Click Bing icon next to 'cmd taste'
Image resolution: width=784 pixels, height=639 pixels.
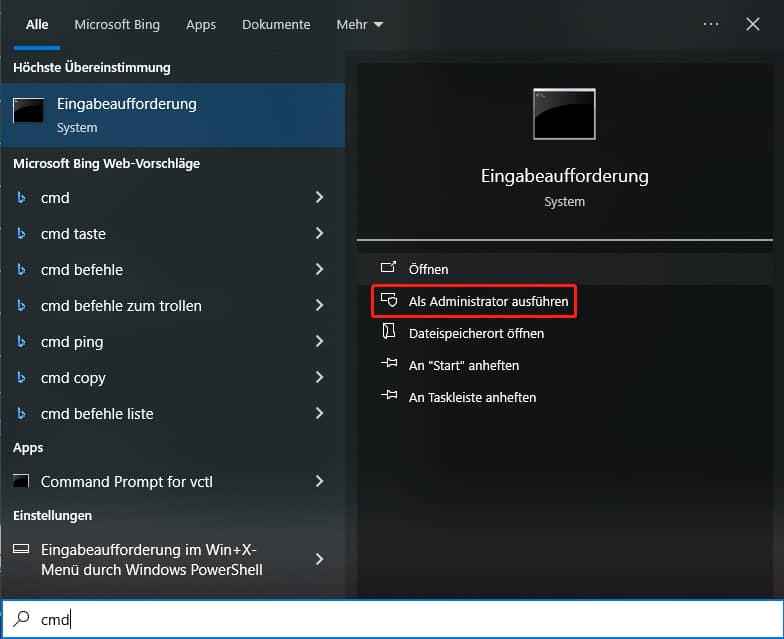[x=21, y=234]
